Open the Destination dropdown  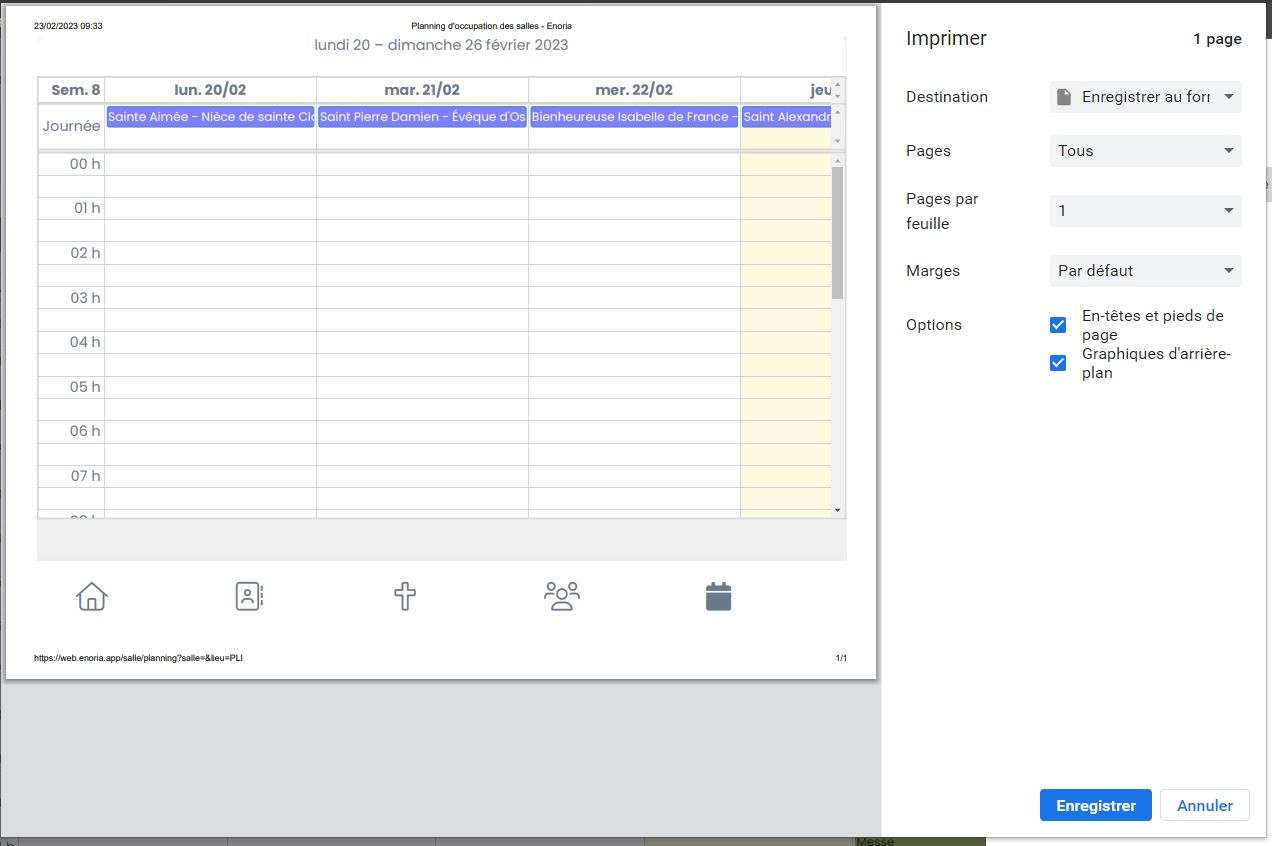pos(1146,97)
